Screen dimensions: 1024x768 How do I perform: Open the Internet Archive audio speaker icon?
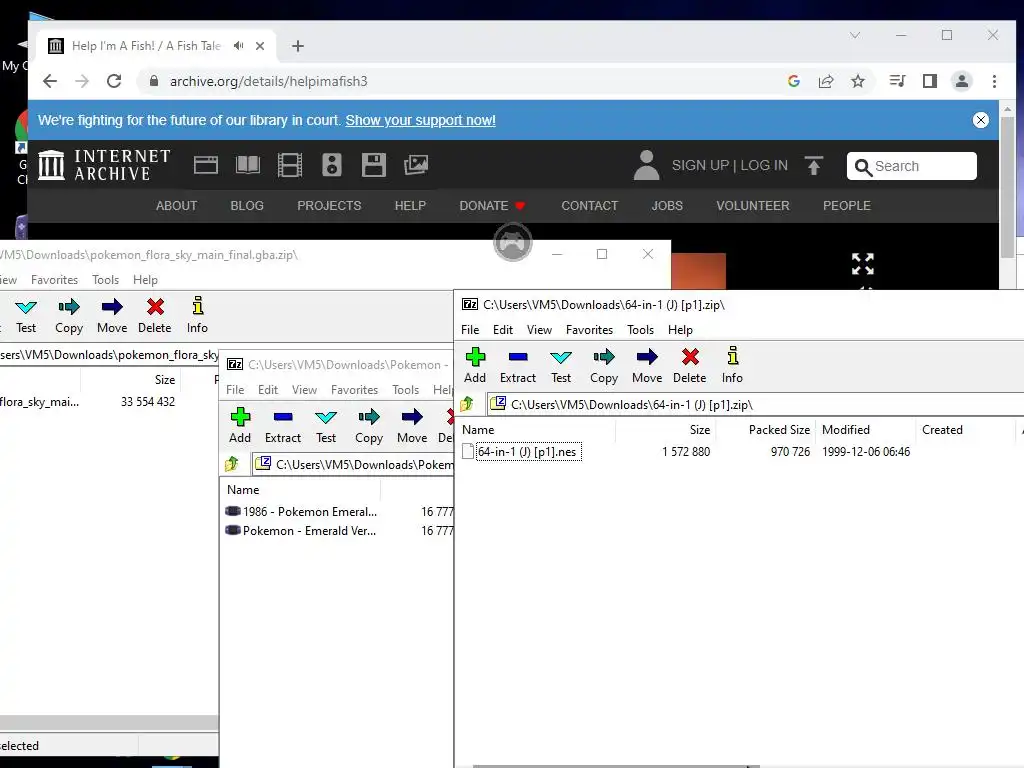point(332,165)
